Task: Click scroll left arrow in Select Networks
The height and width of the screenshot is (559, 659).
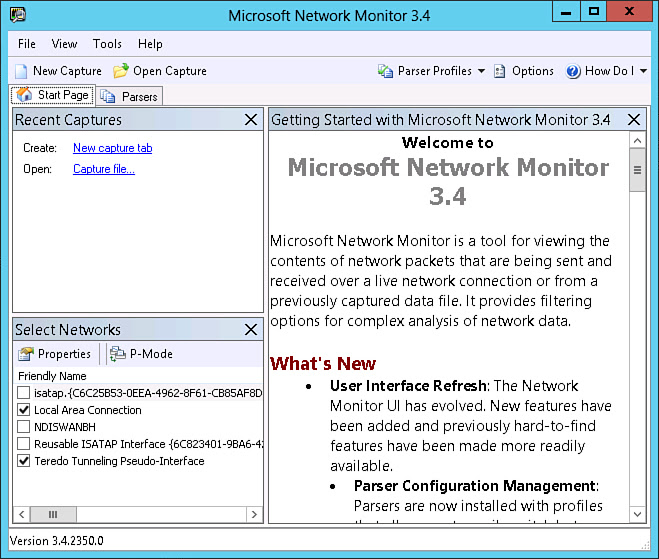Action: (22, 514)
